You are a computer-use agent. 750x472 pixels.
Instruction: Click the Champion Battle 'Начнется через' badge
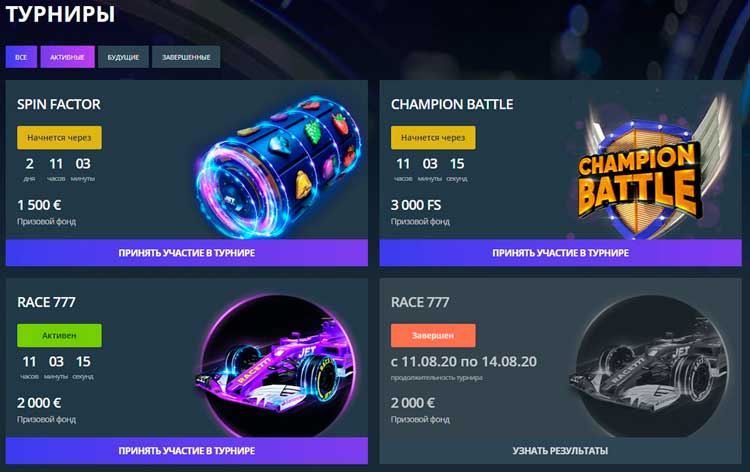(x=433, y=138)
